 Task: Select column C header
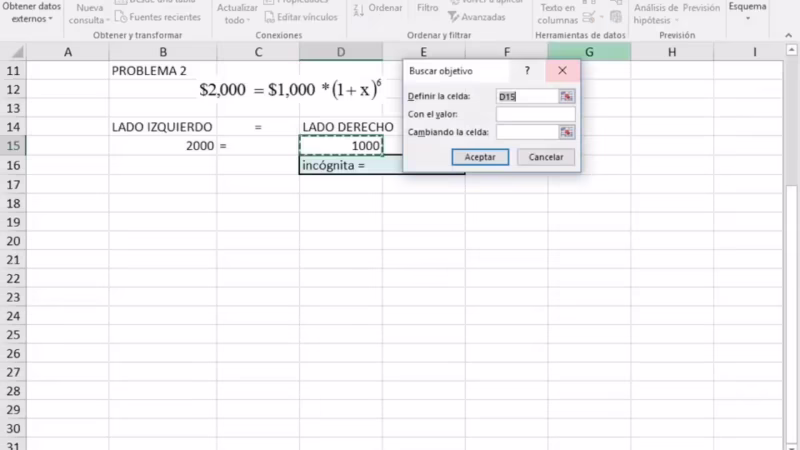(258, 52)
